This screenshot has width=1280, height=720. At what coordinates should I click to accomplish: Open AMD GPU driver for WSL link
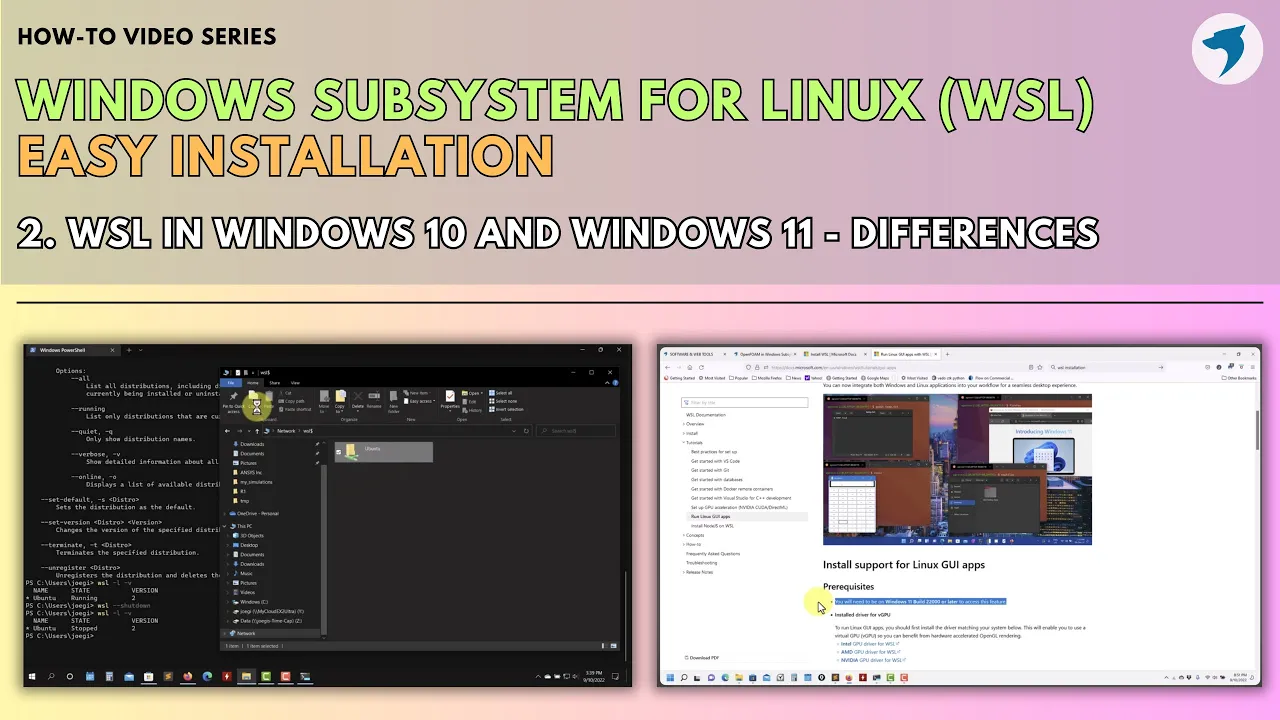[868, 652]
